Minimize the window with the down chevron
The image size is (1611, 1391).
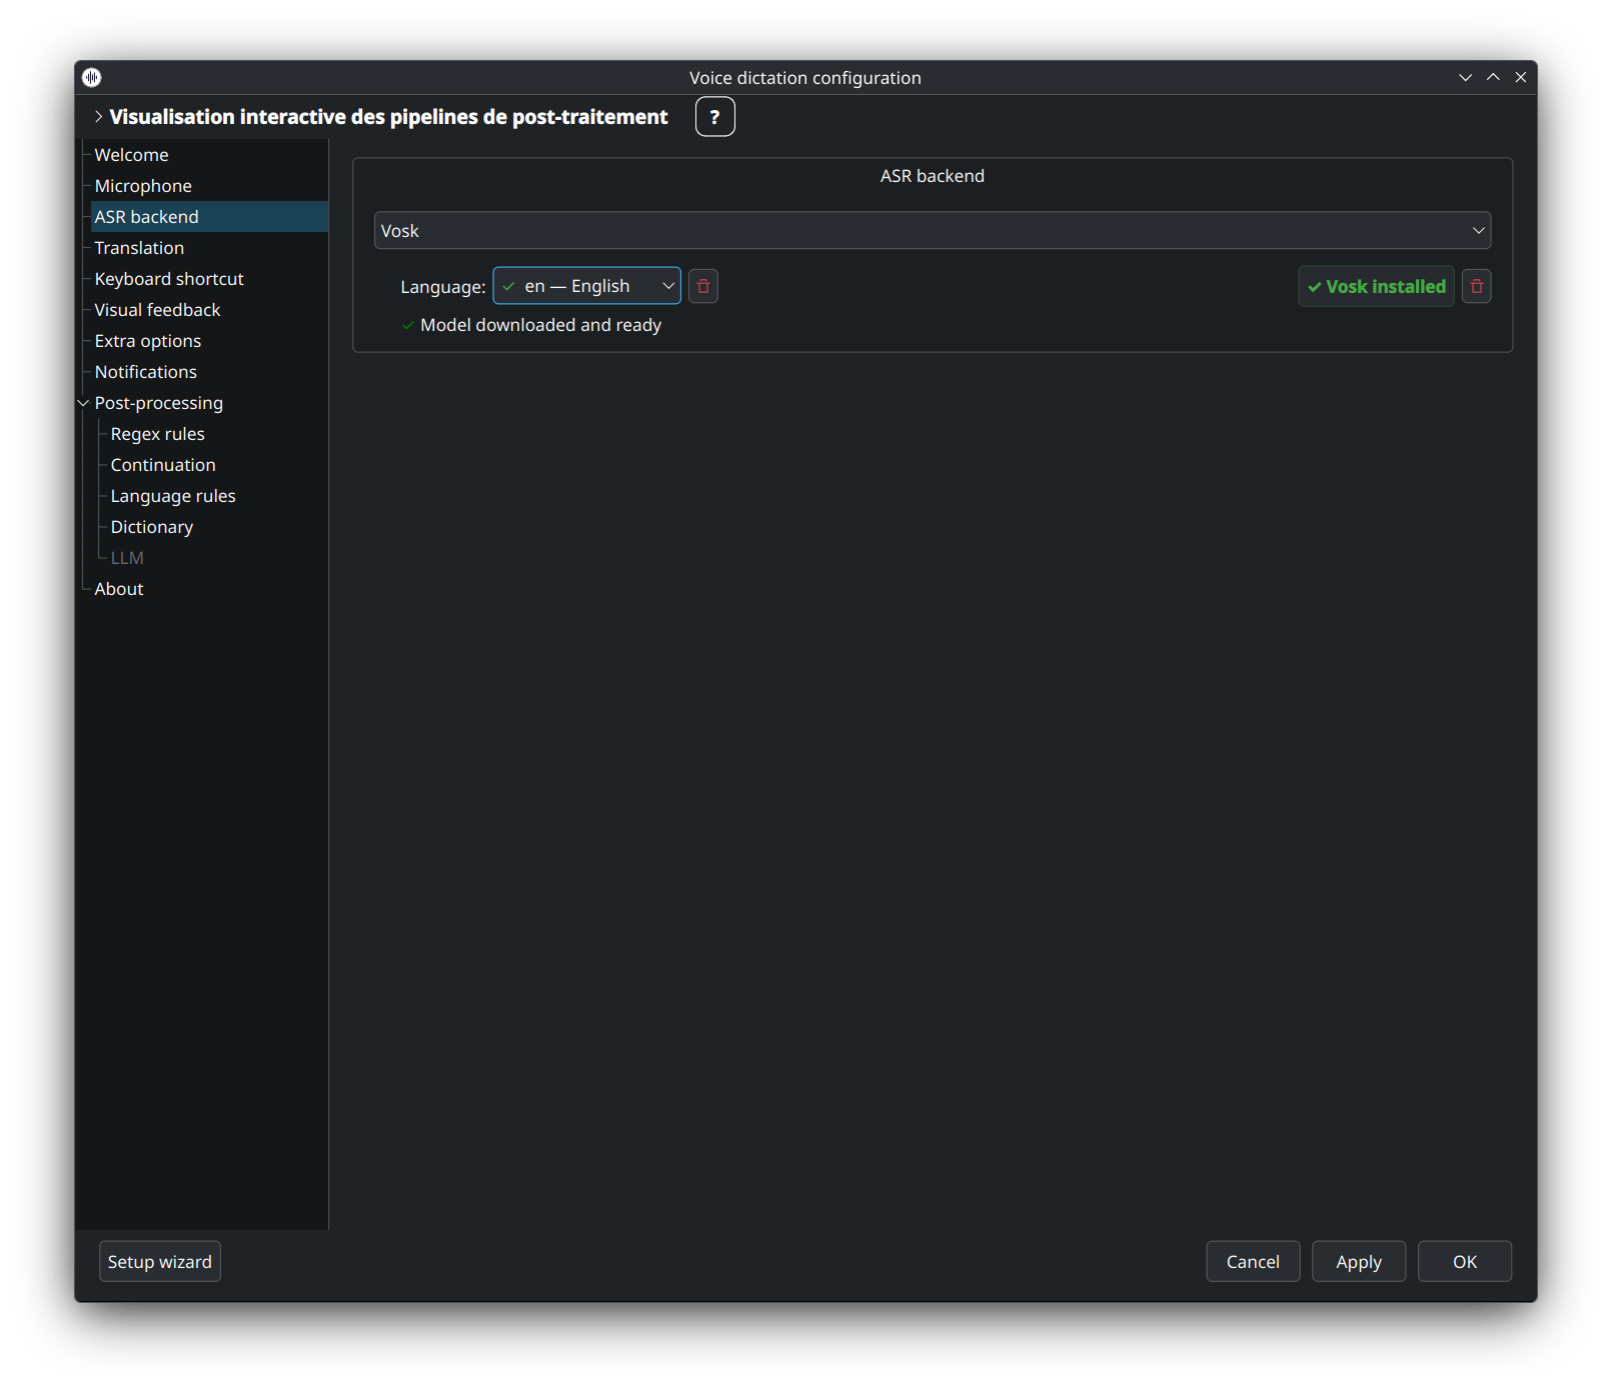[x=1465, y=77]
